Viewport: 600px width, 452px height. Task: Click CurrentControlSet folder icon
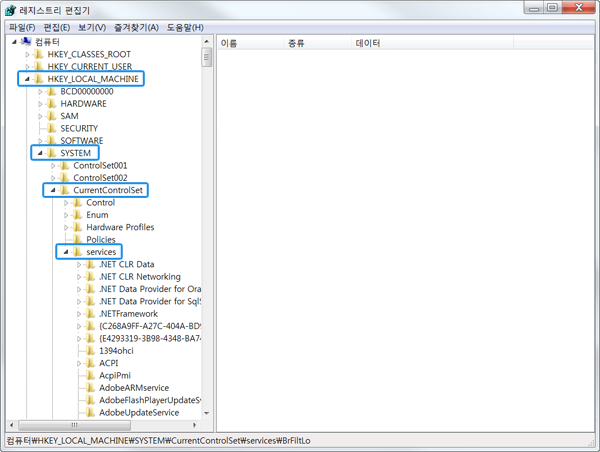(x=64, y=190)
